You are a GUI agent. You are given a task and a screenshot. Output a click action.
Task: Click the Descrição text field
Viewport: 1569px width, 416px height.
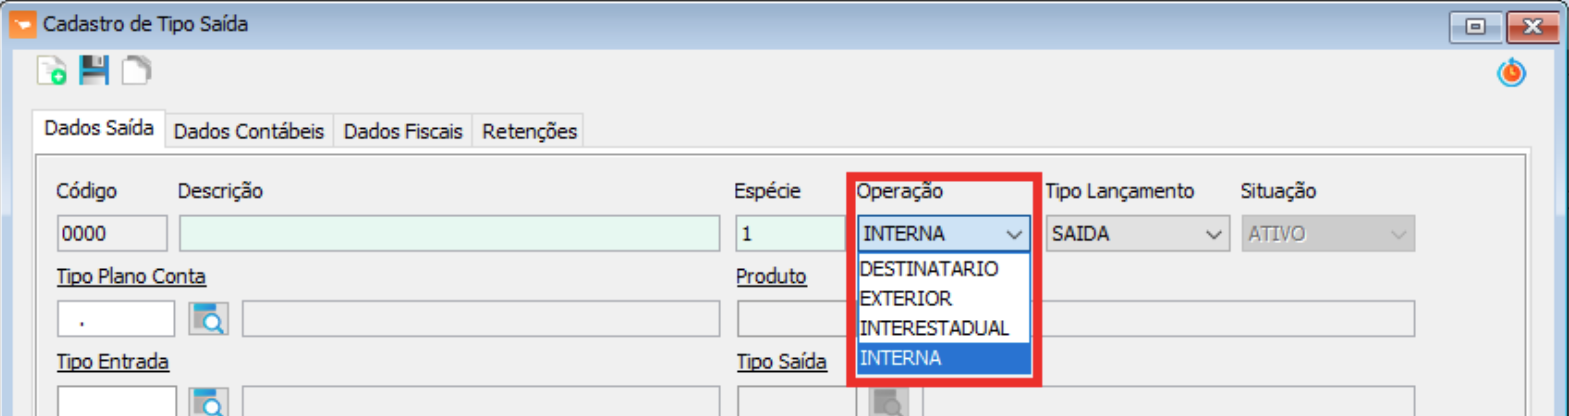coord(449,234)
